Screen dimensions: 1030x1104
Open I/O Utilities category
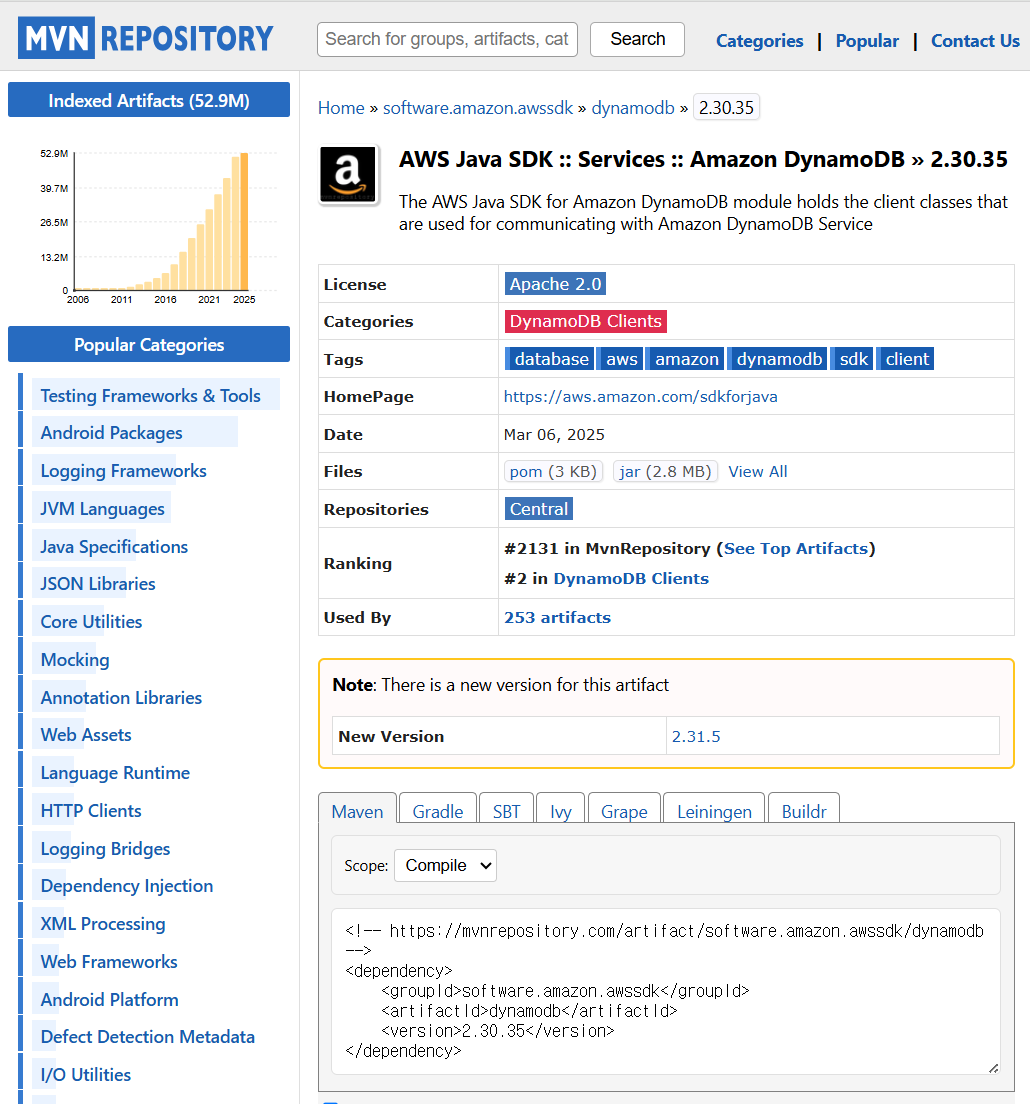point(86,1075)
